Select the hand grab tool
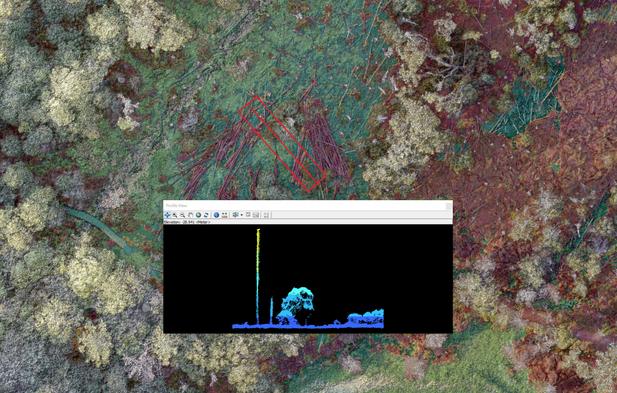617x393 pixels. [x=190, y=215]
